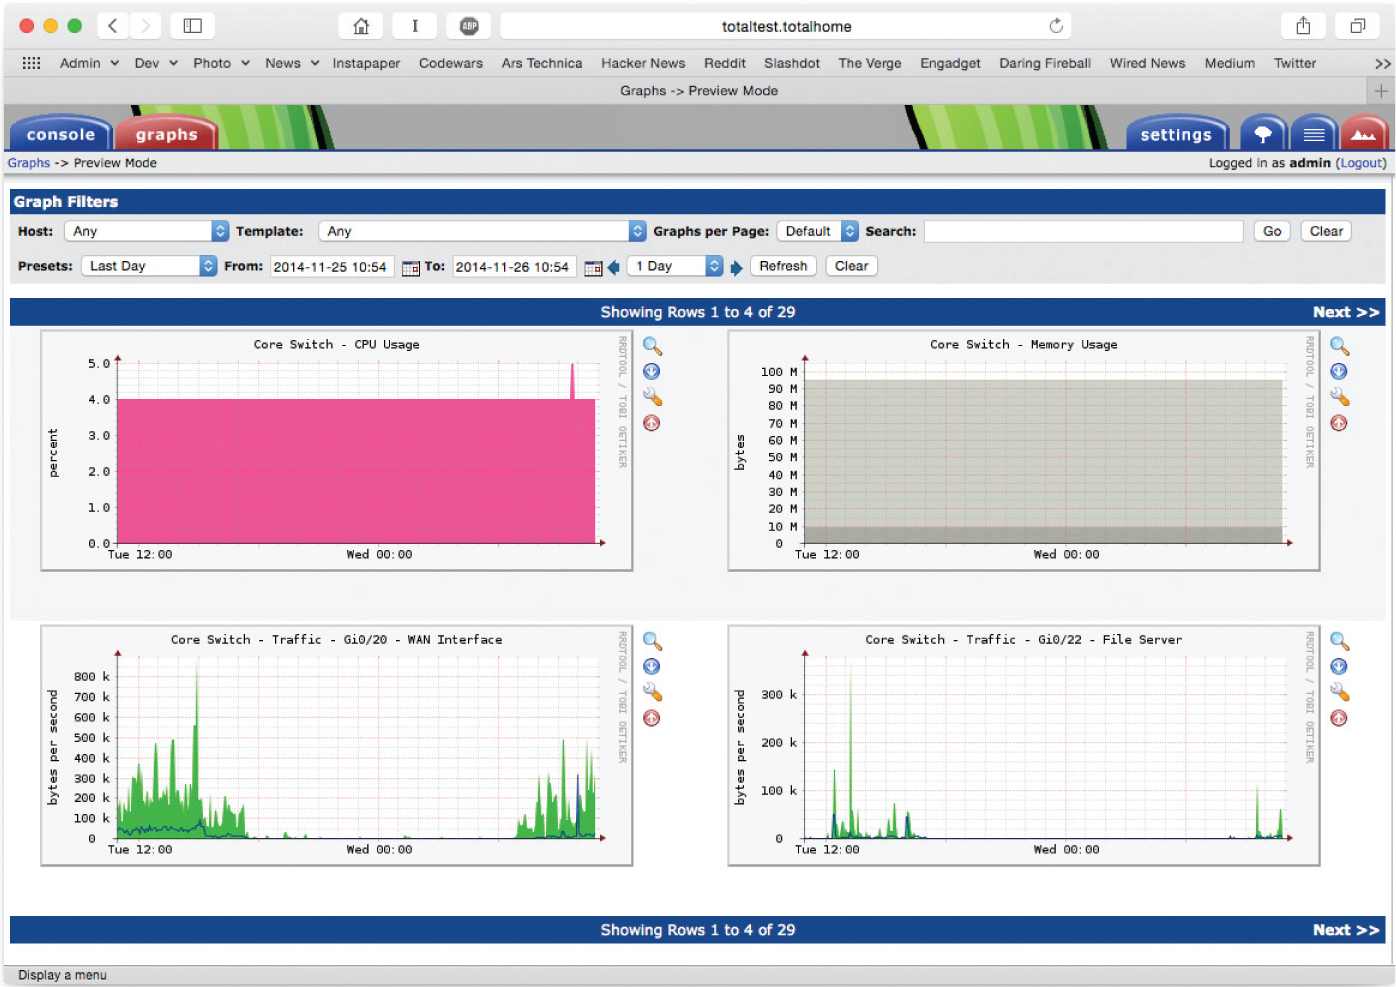The height and width of the screenshot is (987, 1396).
Task: Click the From date field
Action: tap(332, 267)
